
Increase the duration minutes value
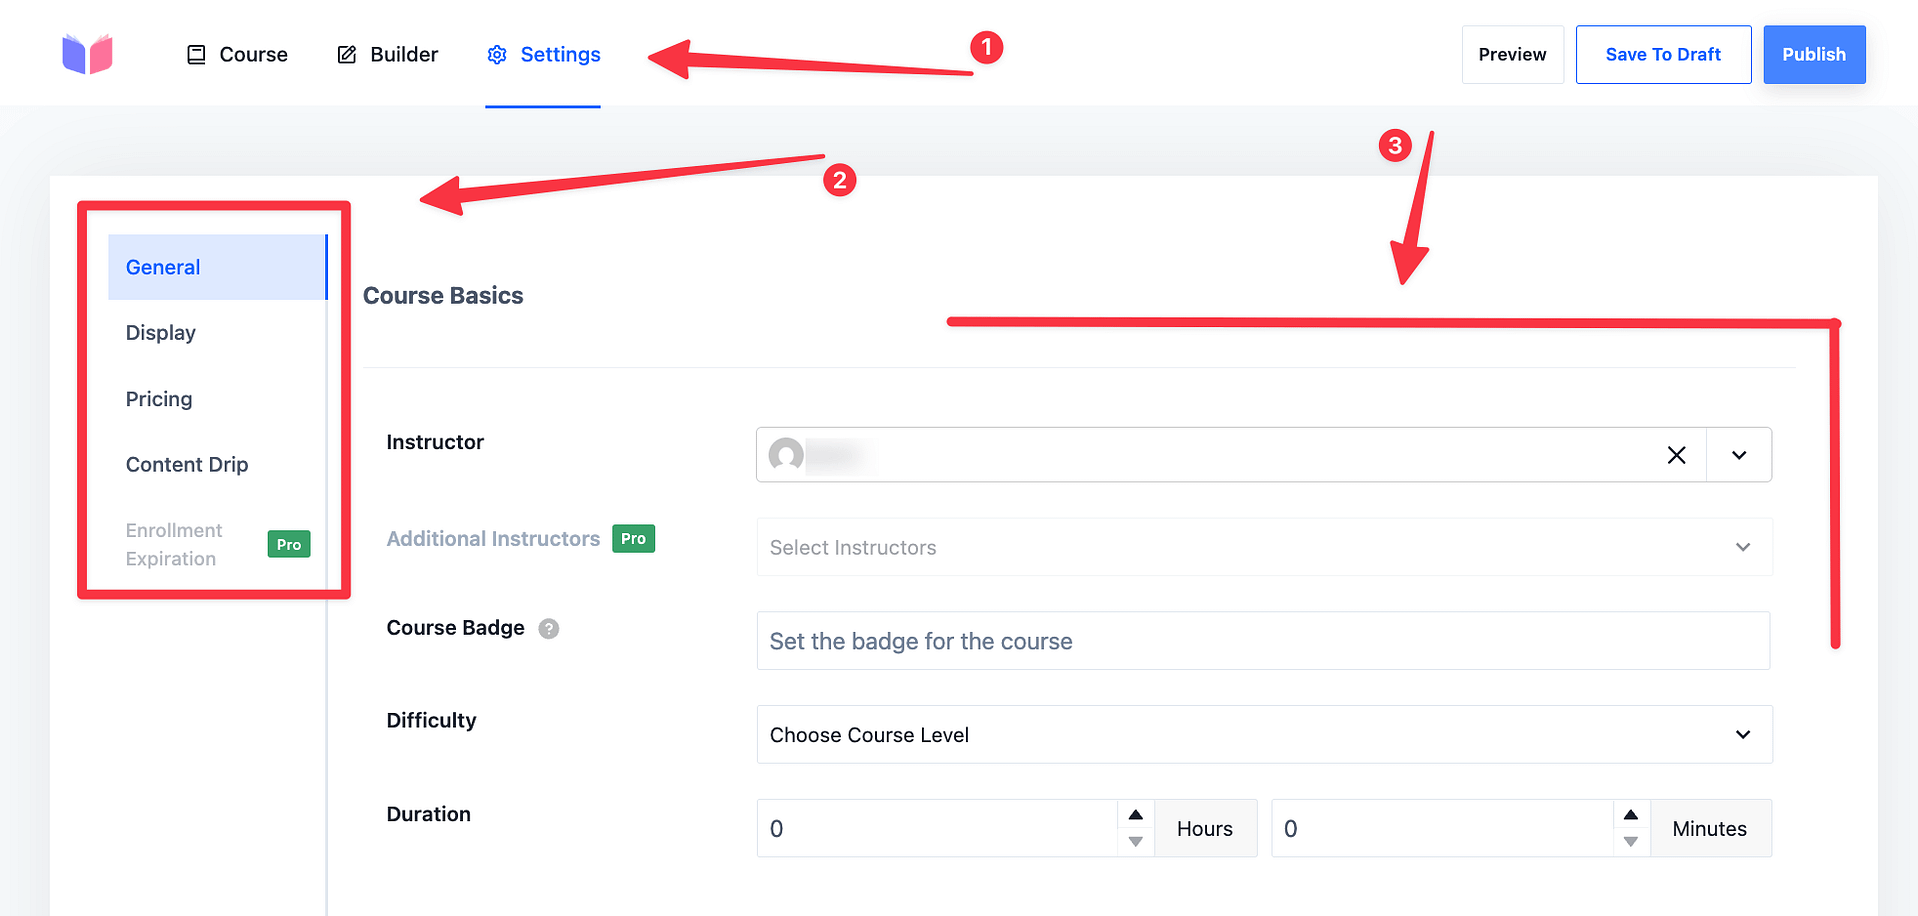point(1631,815)
